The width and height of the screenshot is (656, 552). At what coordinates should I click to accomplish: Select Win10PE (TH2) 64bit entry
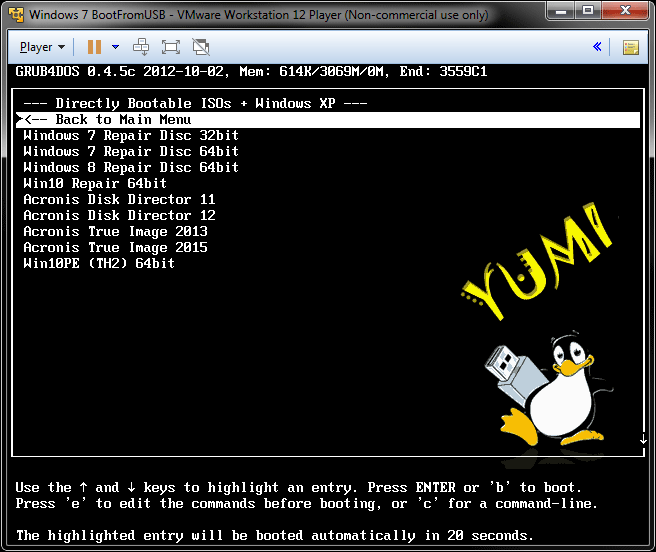click(x=99, y=263)
